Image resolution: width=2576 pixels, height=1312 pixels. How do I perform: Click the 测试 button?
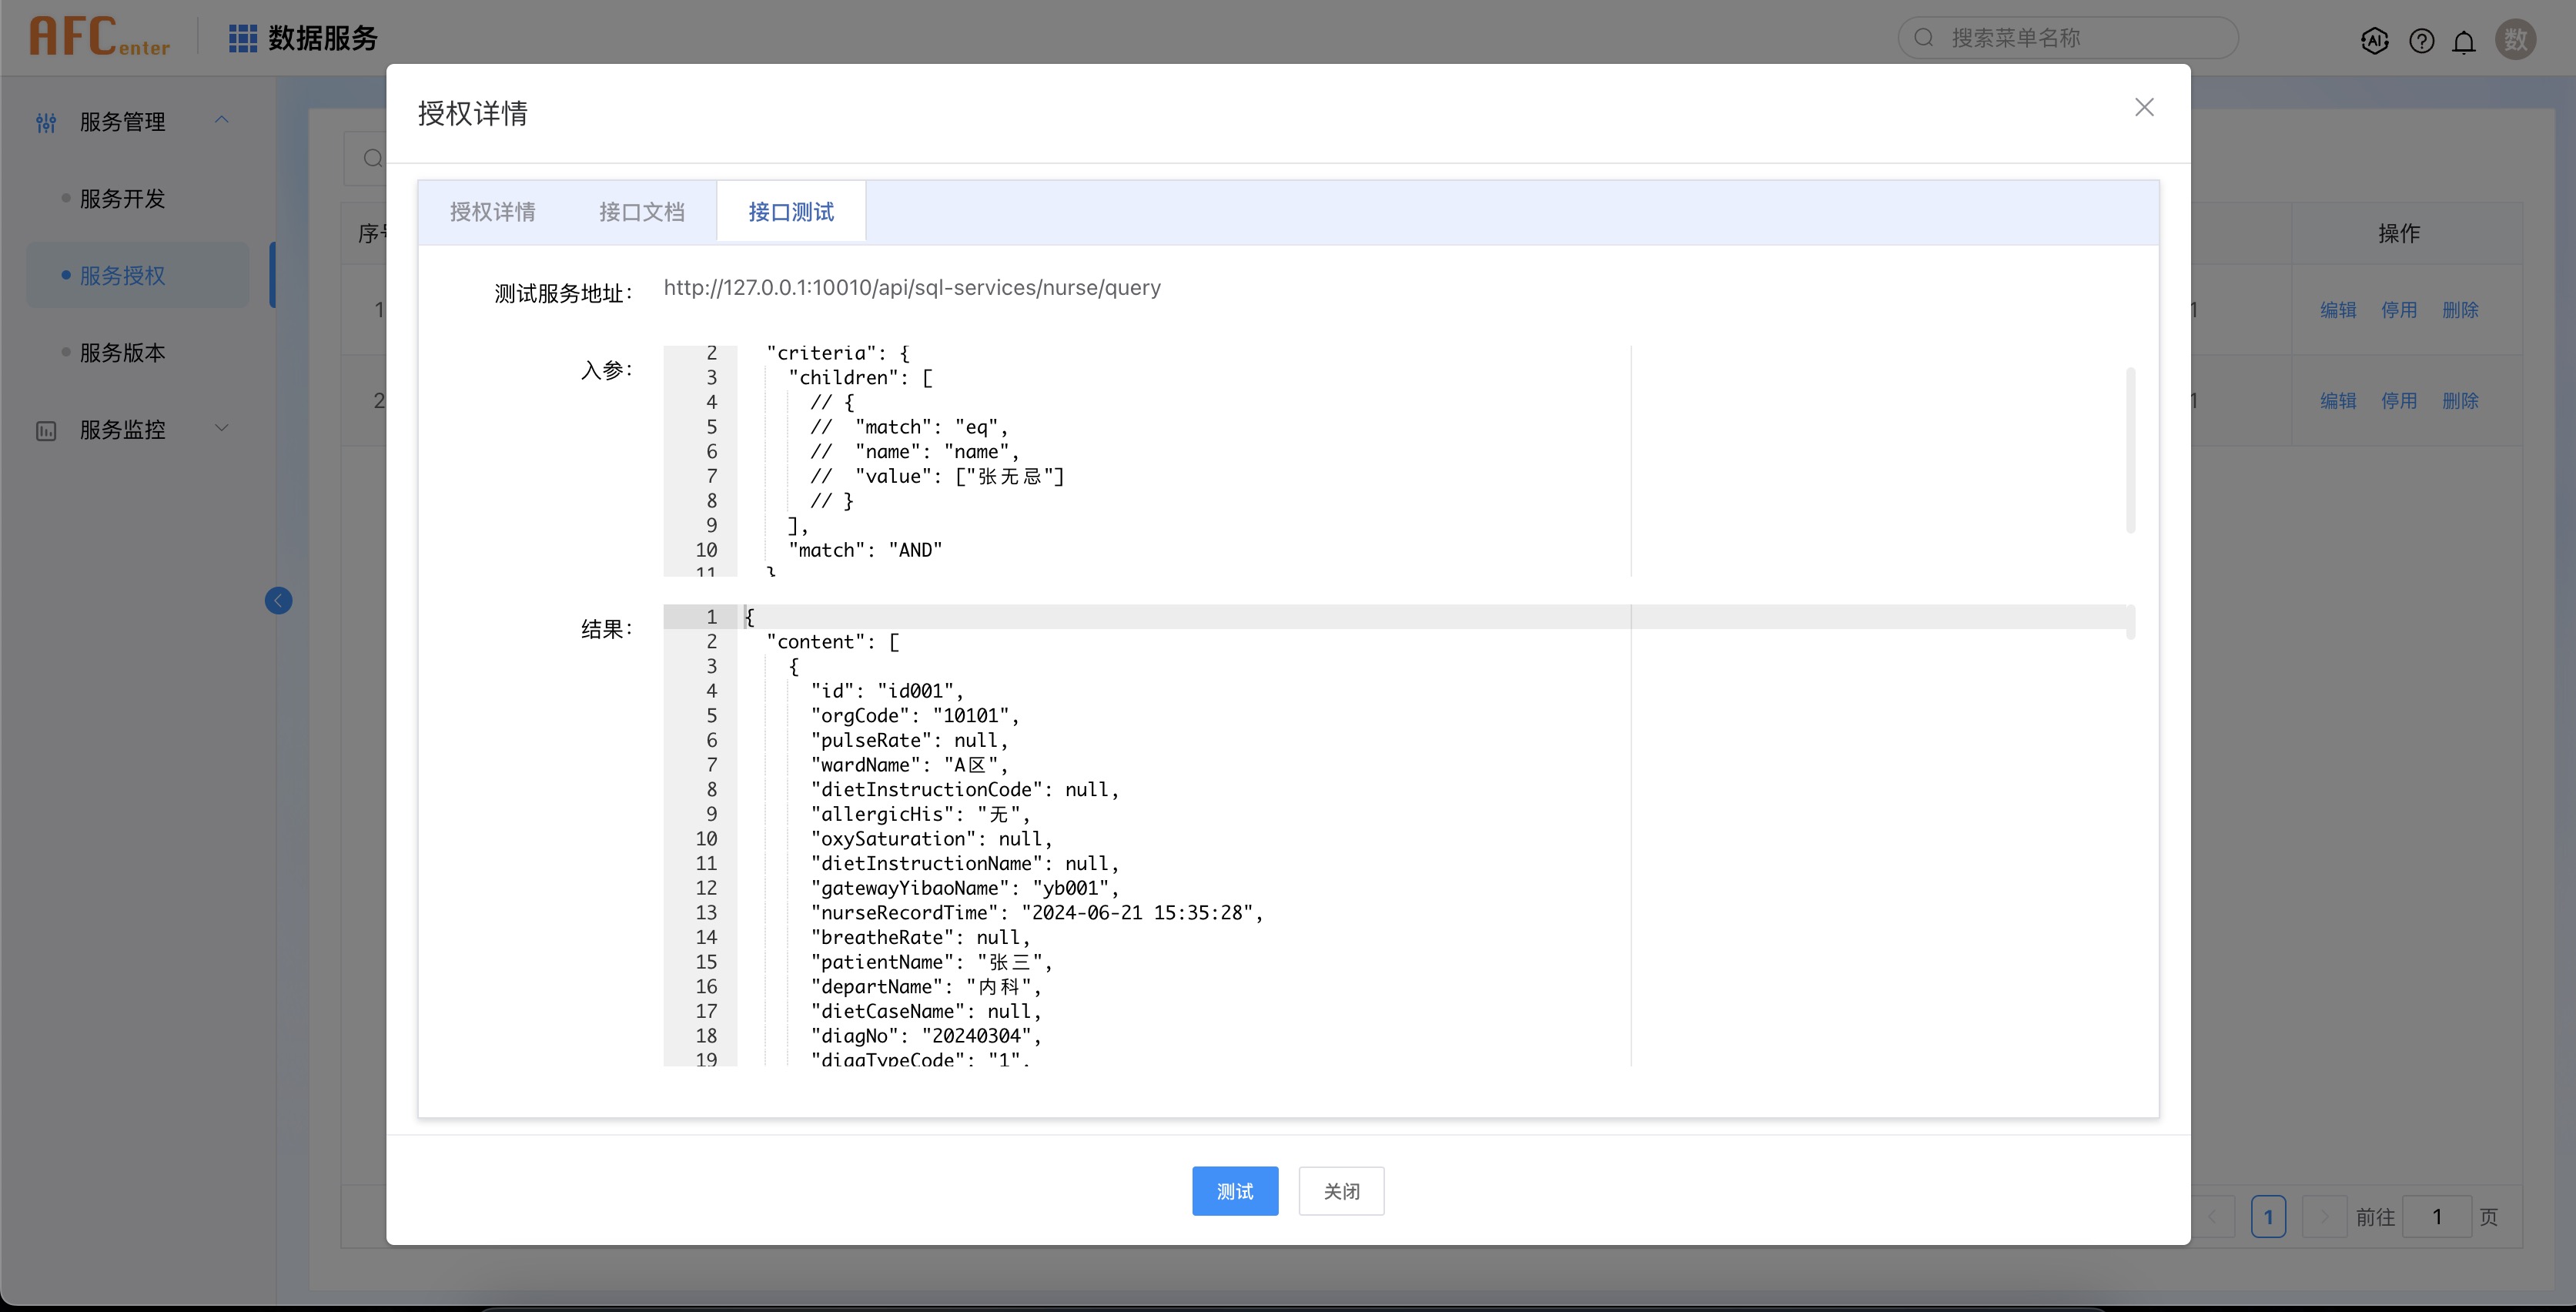click(x=1235, y=1191)
